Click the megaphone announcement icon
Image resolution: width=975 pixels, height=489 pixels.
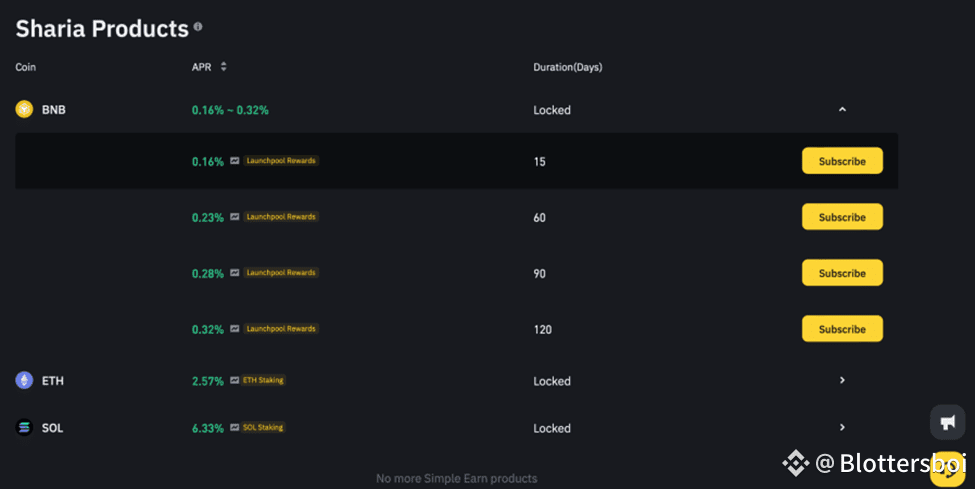(x=948, y=422)
